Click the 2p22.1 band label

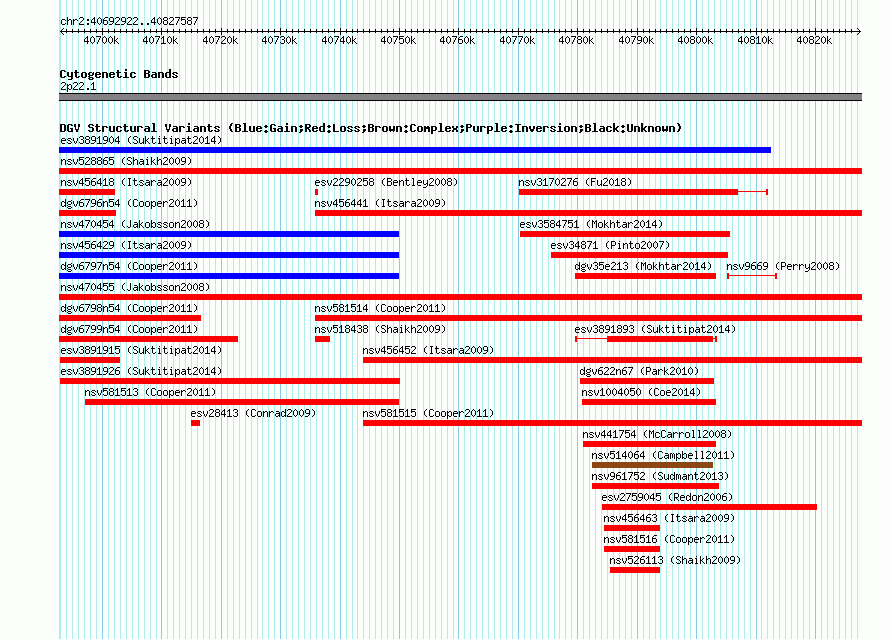coord(78,86)
